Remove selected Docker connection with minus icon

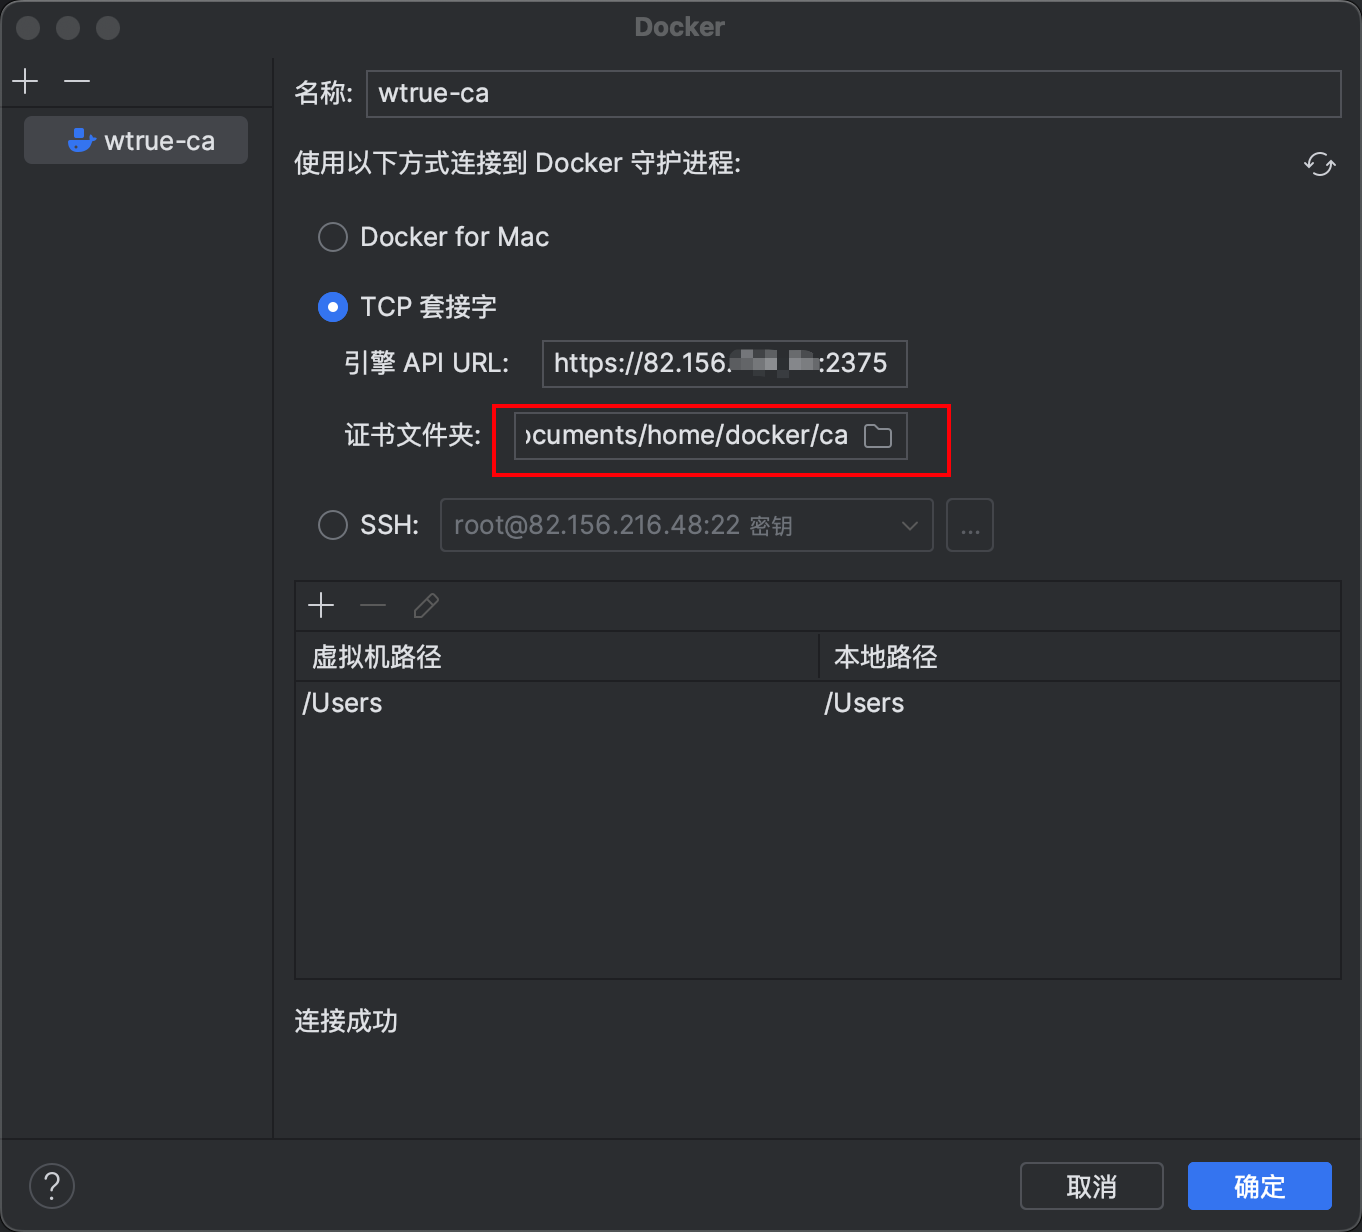click(77, 81)
